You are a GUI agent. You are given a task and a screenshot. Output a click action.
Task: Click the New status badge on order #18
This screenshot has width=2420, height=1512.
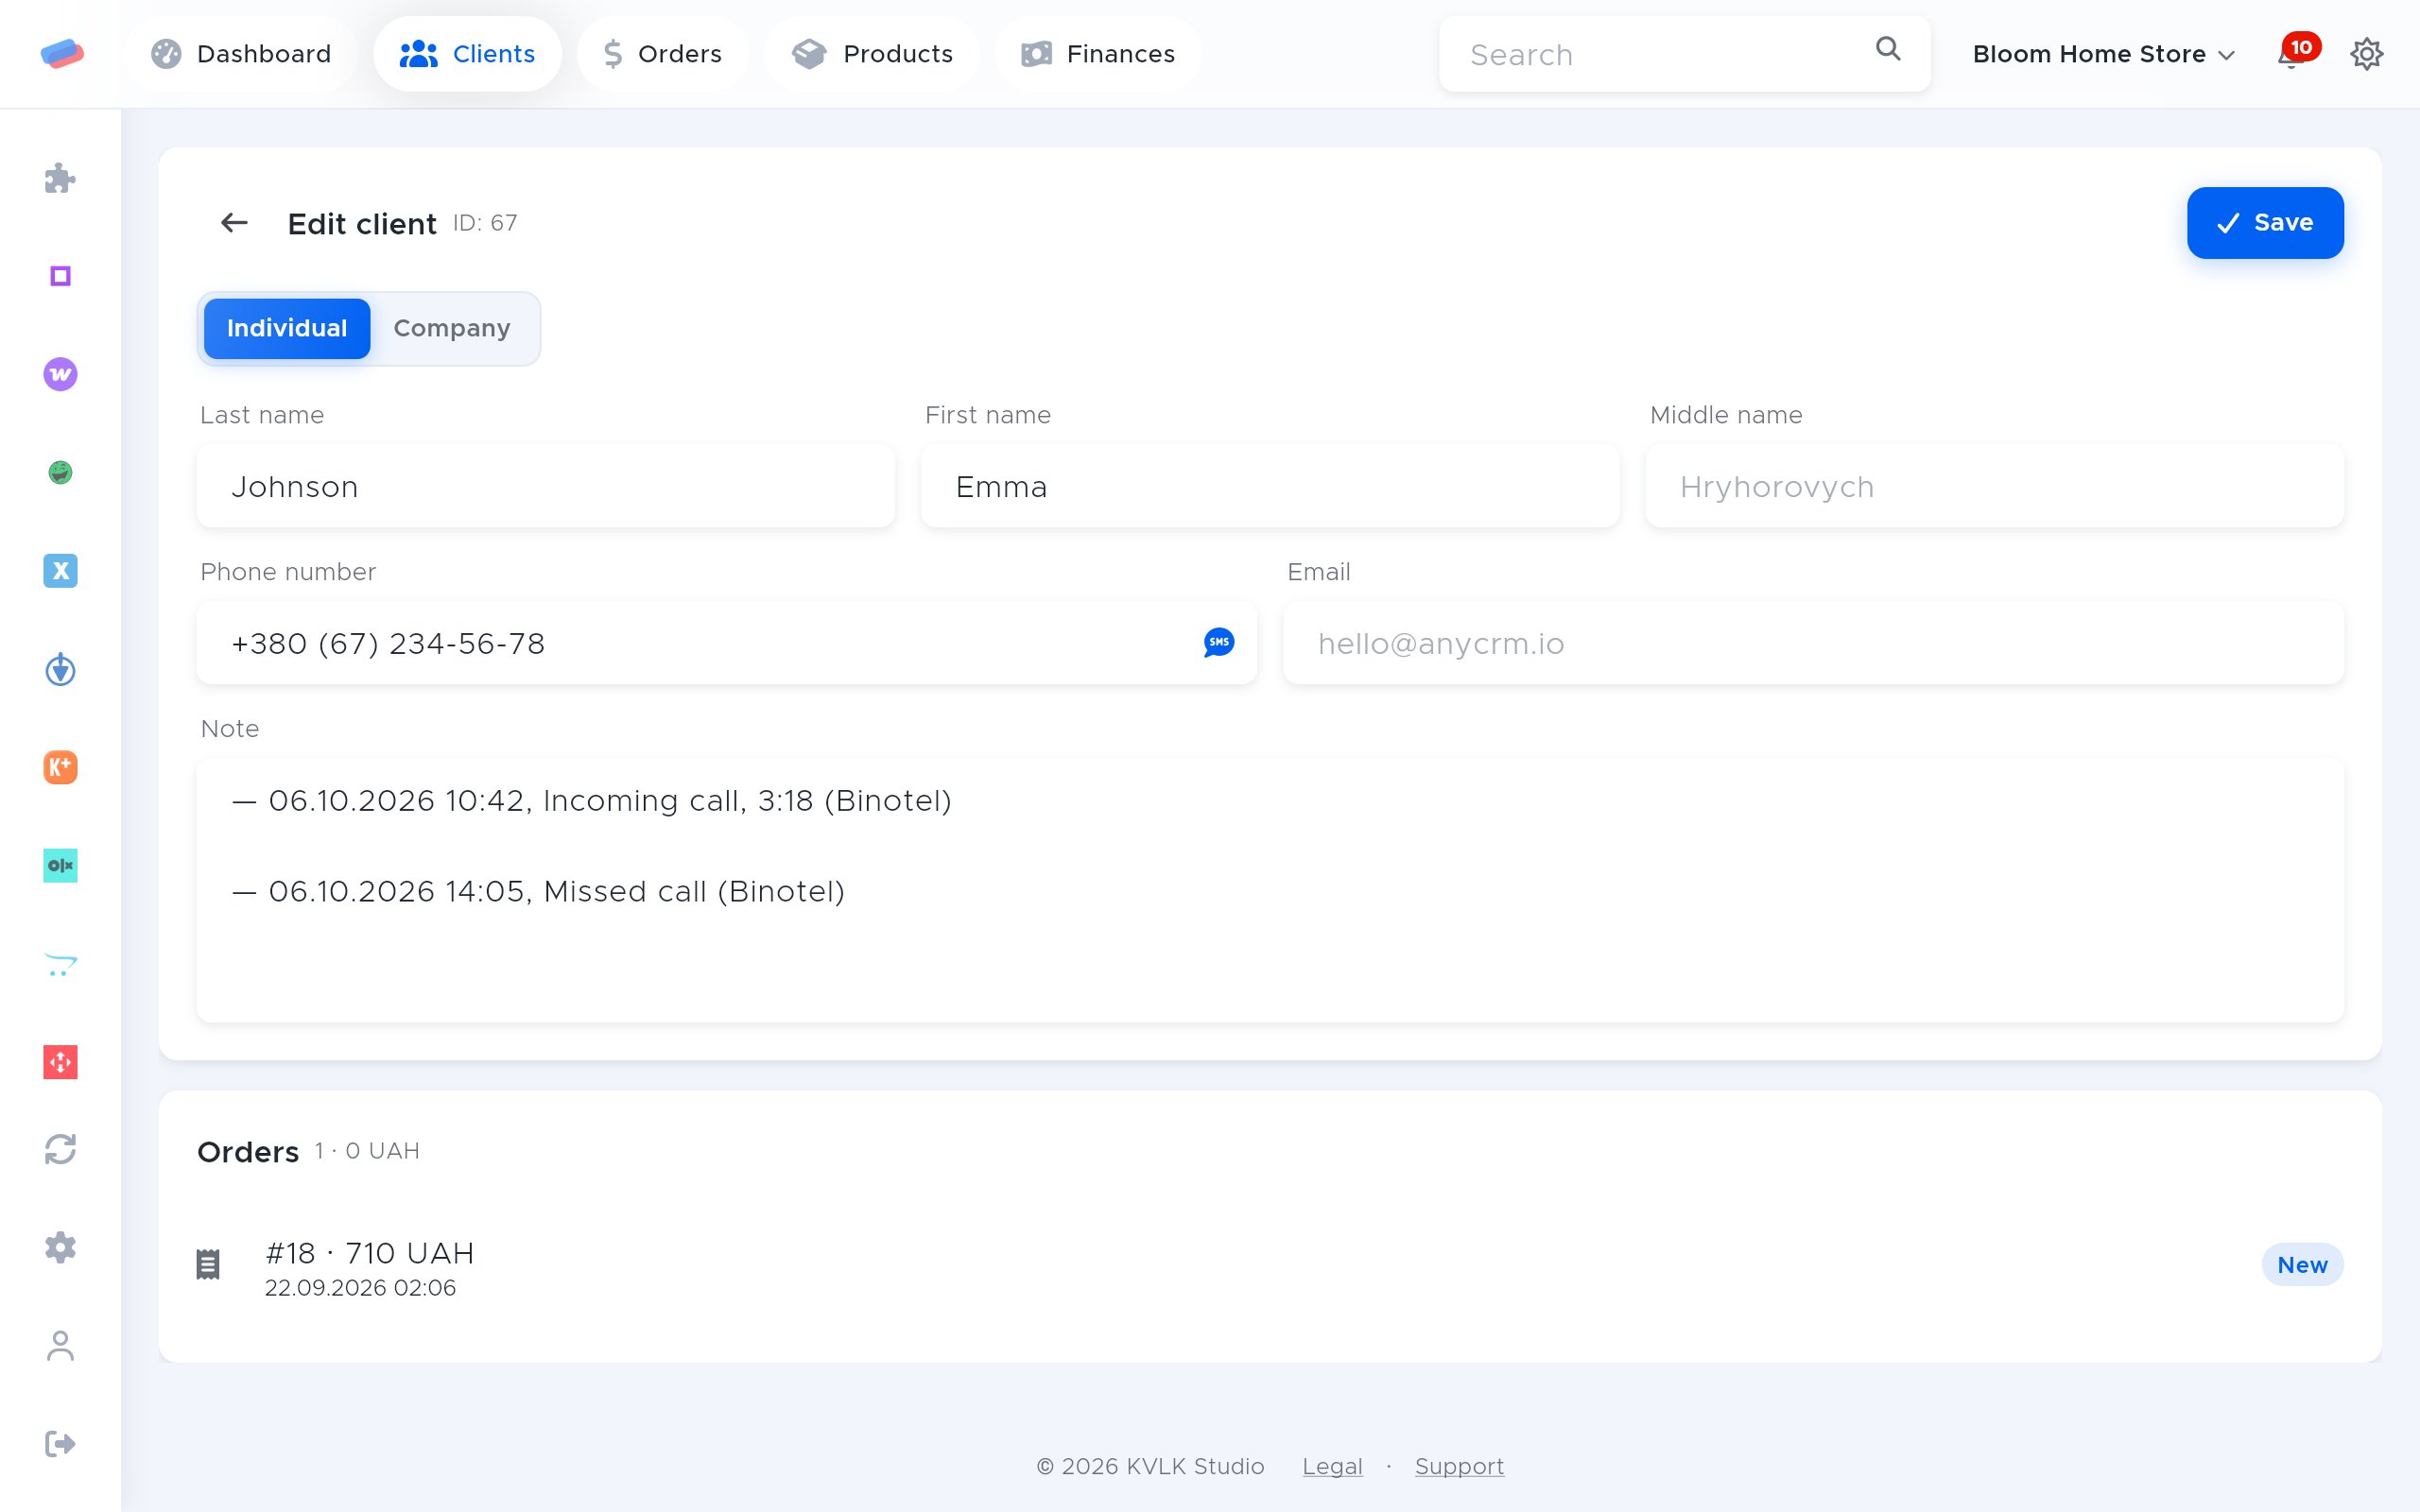pyautogui.click(x=2302, y=1265)
